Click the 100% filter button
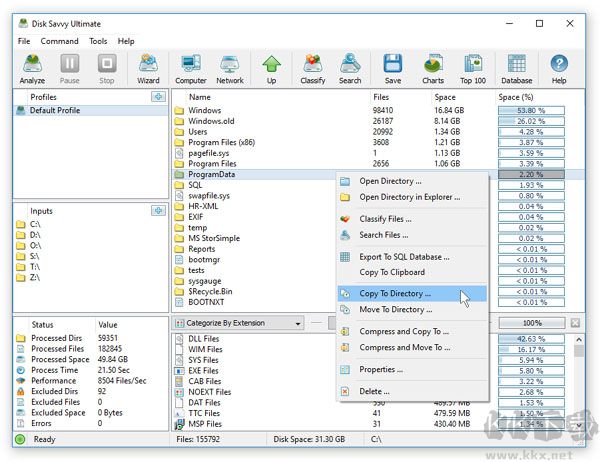This screenshot has width=600, height=462. coord(532,323)
